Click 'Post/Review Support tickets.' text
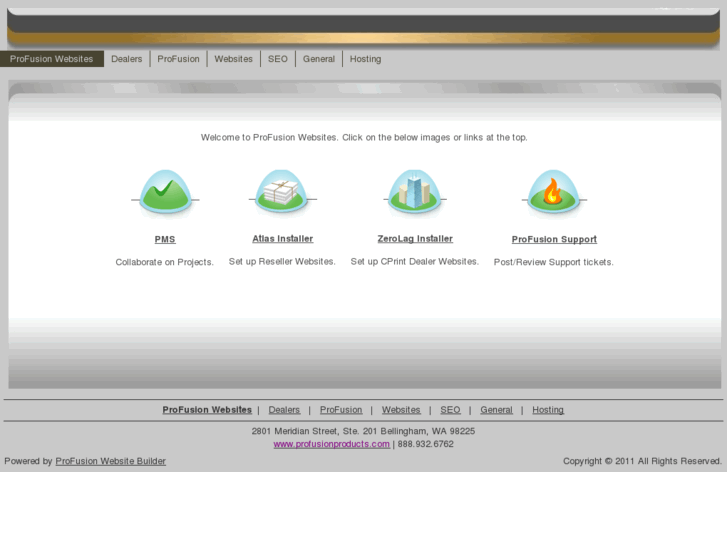This screenshot has height=545, width=727. pyautogui.click(x=554, y=262)
